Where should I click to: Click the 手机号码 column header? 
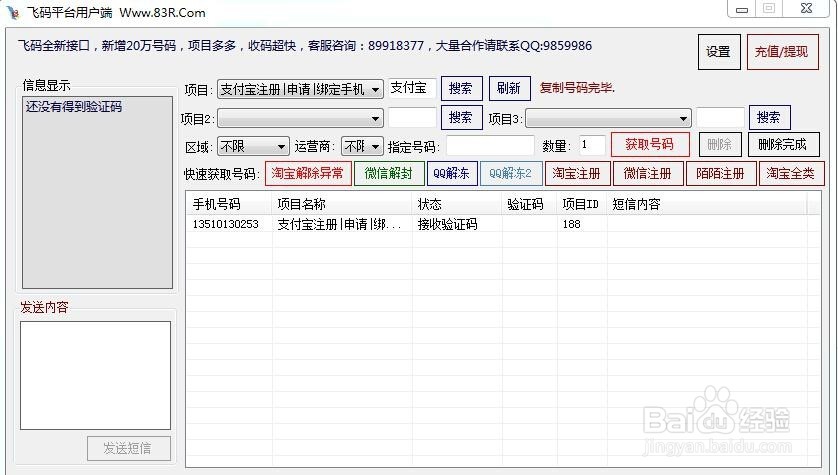pyautogui.click(x=229, y=204)
